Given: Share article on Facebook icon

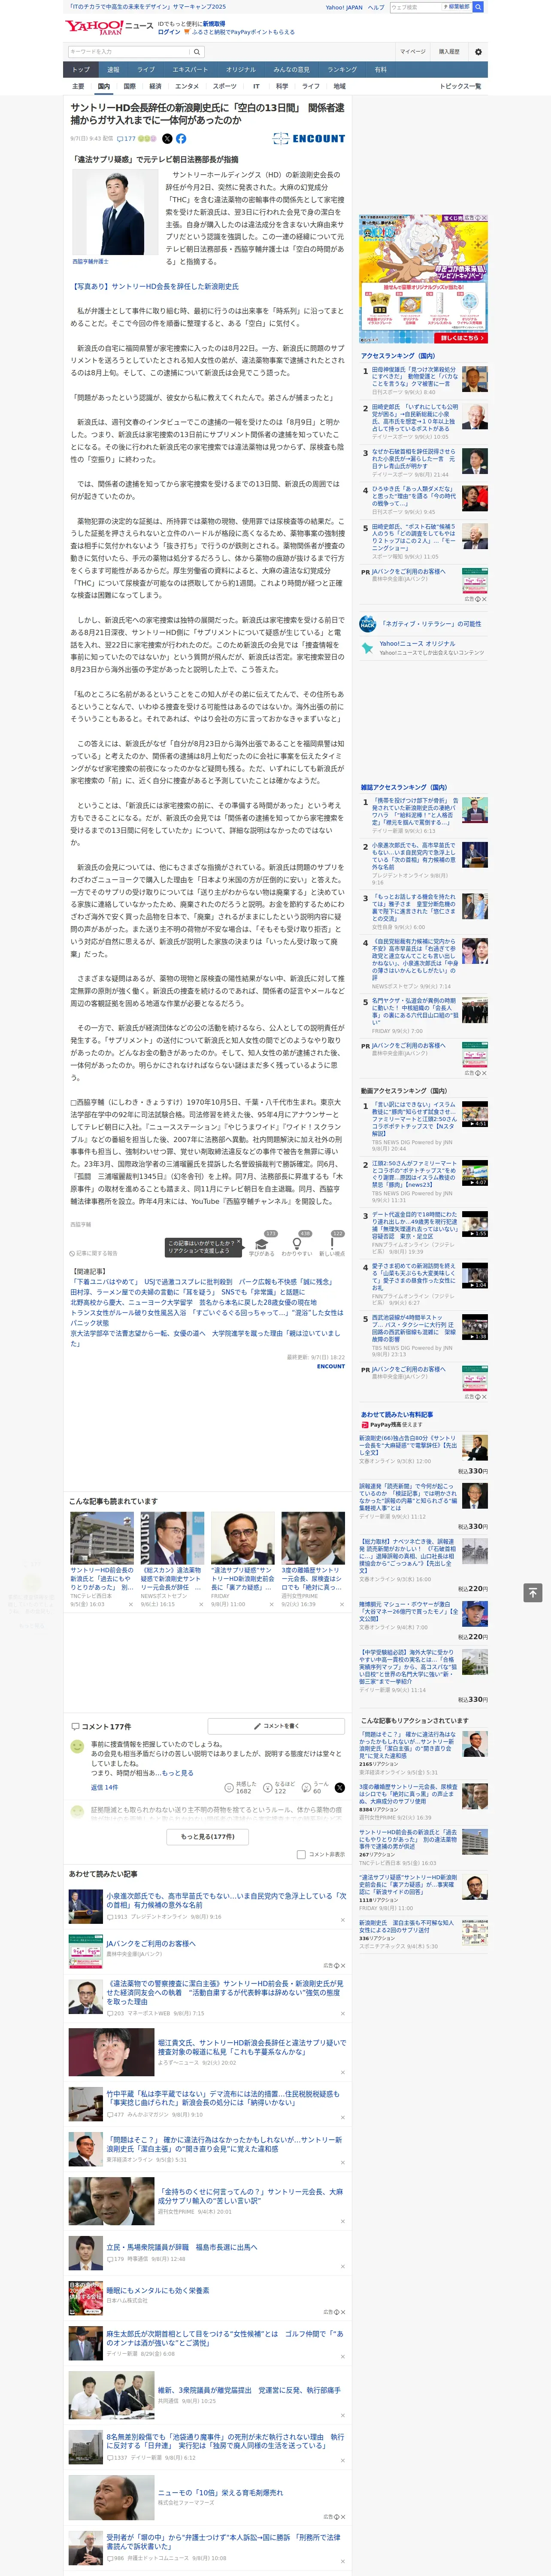Looking at the screenshot, I should coord(181,139).
